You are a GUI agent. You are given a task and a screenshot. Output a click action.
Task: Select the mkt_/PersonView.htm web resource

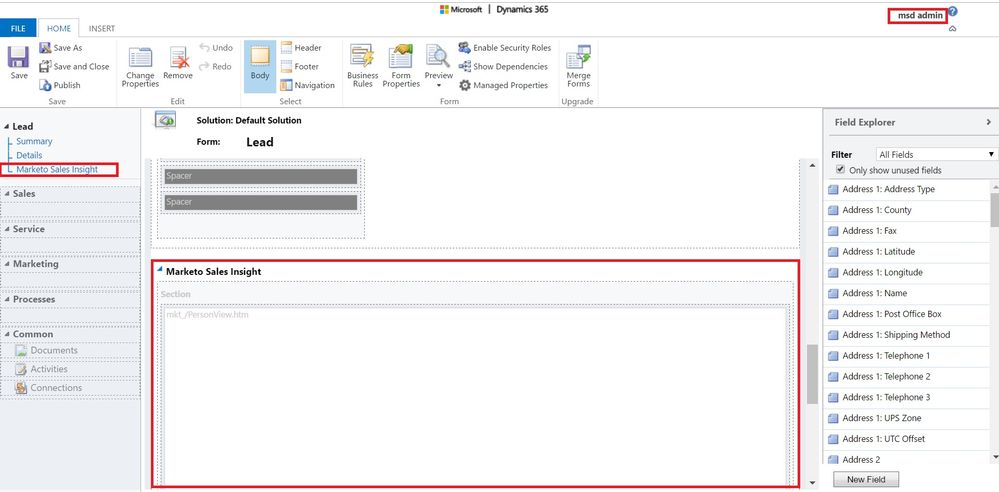(475, 396)
